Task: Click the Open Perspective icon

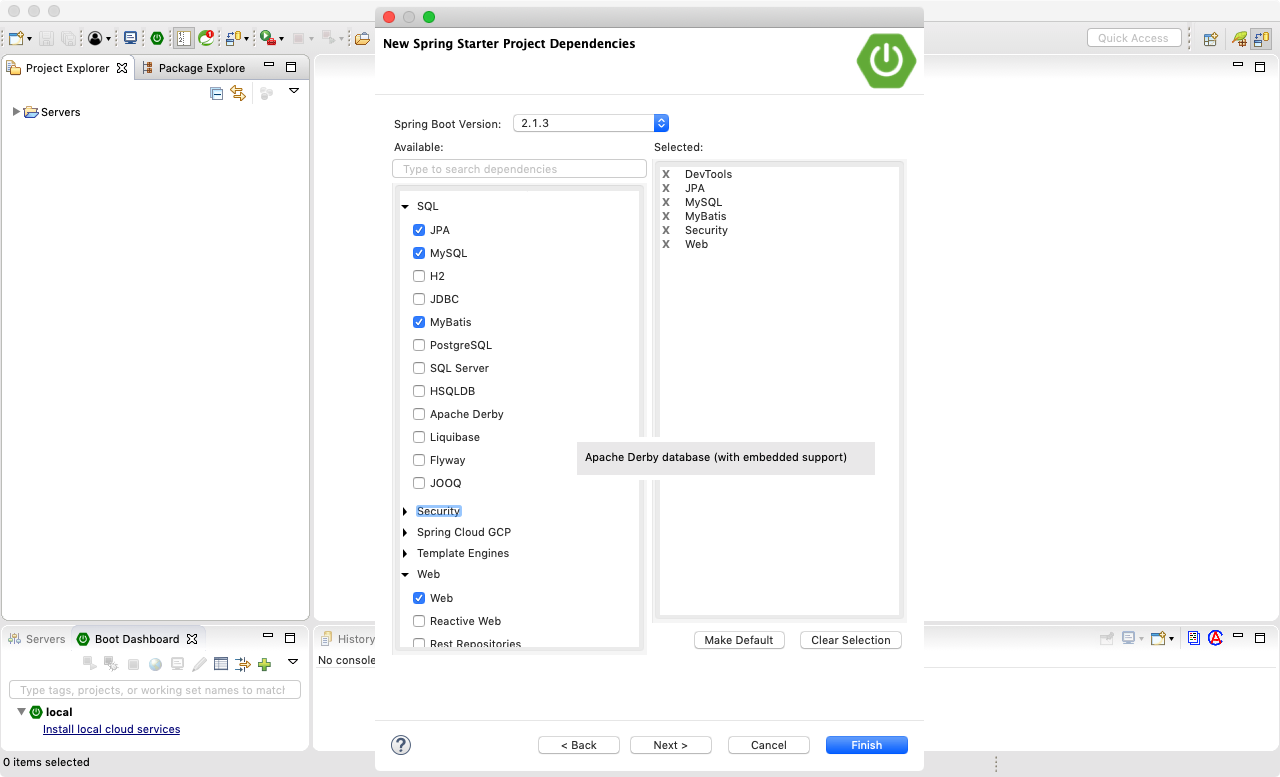Action: [1210, 39]
